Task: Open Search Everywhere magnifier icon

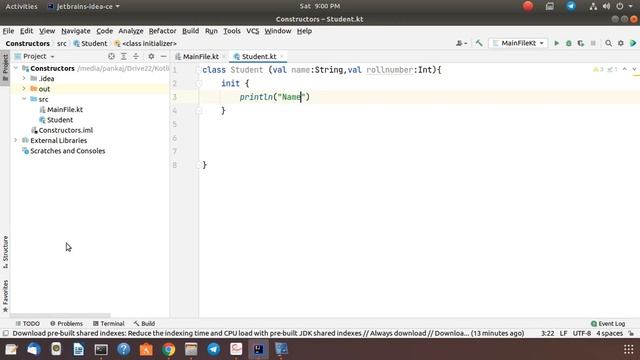Action: pos(608,43)
